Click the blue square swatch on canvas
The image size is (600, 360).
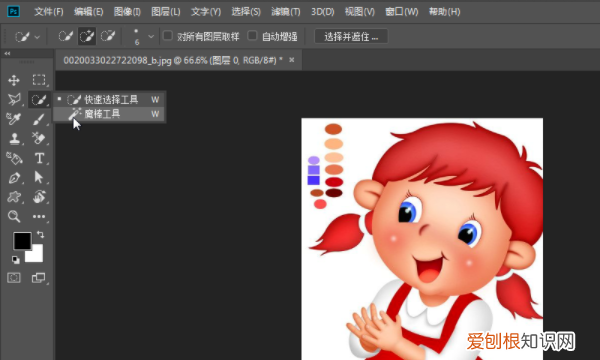coord(313,180)
